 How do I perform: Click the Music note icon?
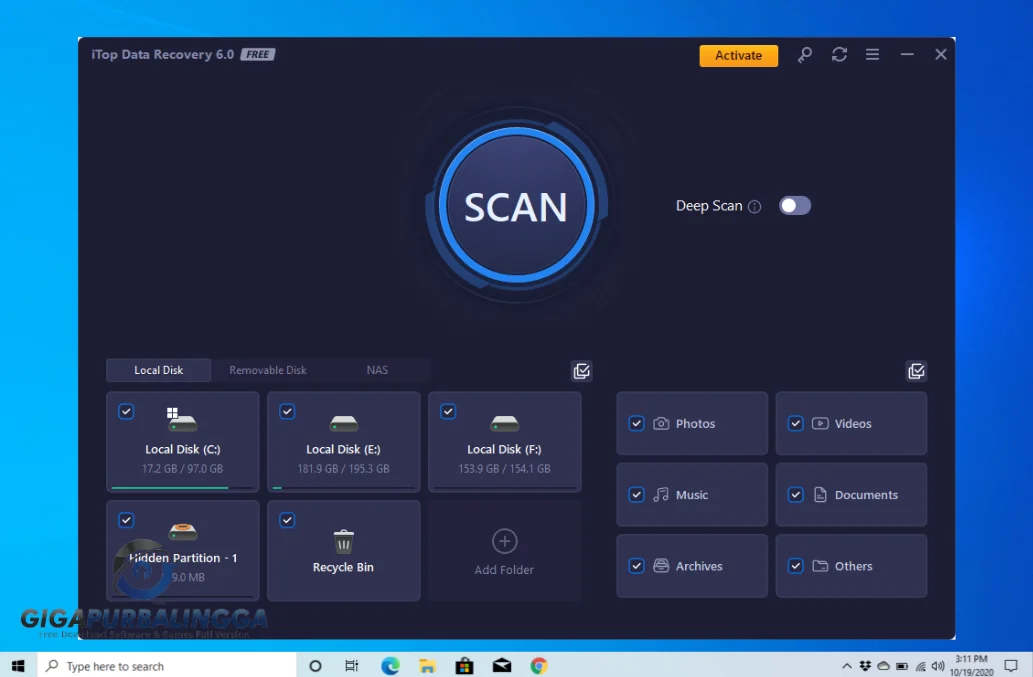(661, 495)
